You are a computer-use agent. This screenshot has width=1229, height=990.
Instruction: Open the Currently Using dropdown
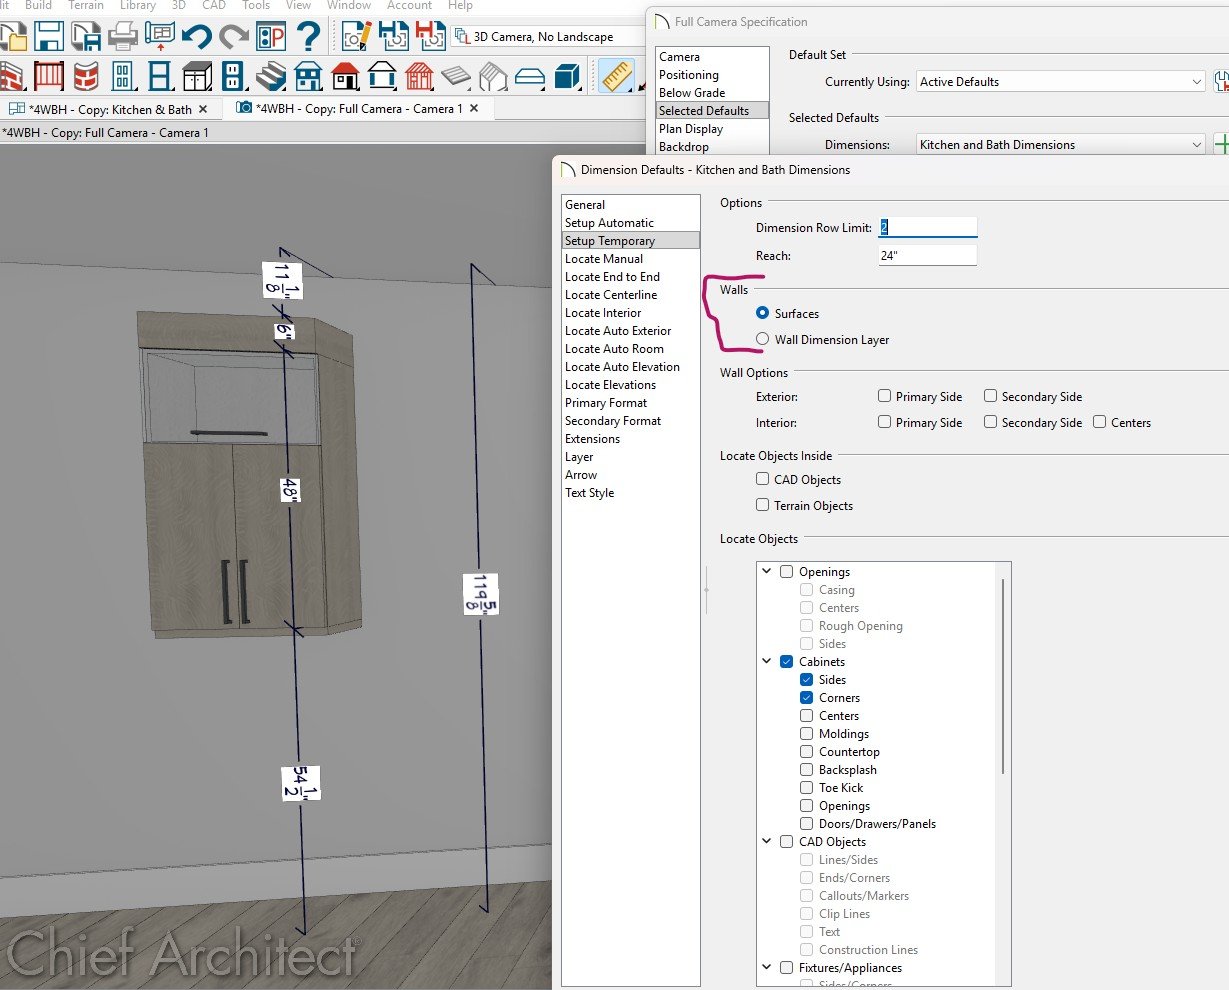pos(1060,82)
